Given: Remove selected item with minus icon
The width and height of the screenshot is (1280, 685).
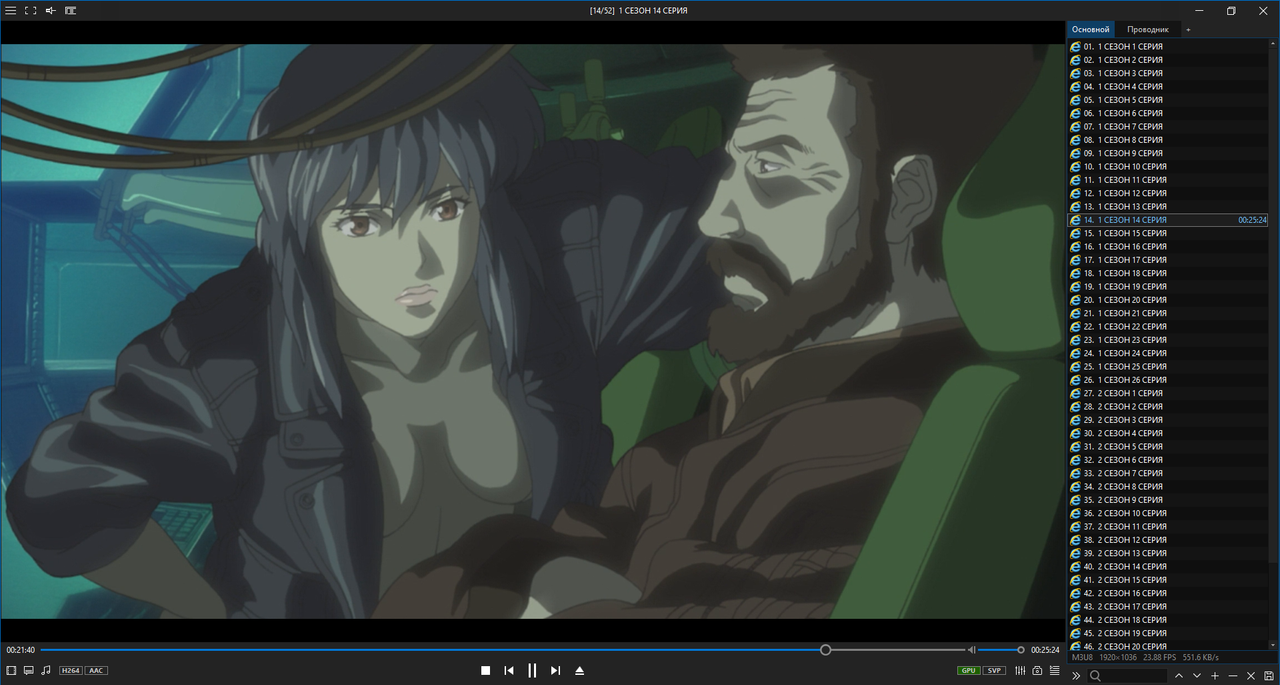Looking at the screenshot, I should 1233,676.
